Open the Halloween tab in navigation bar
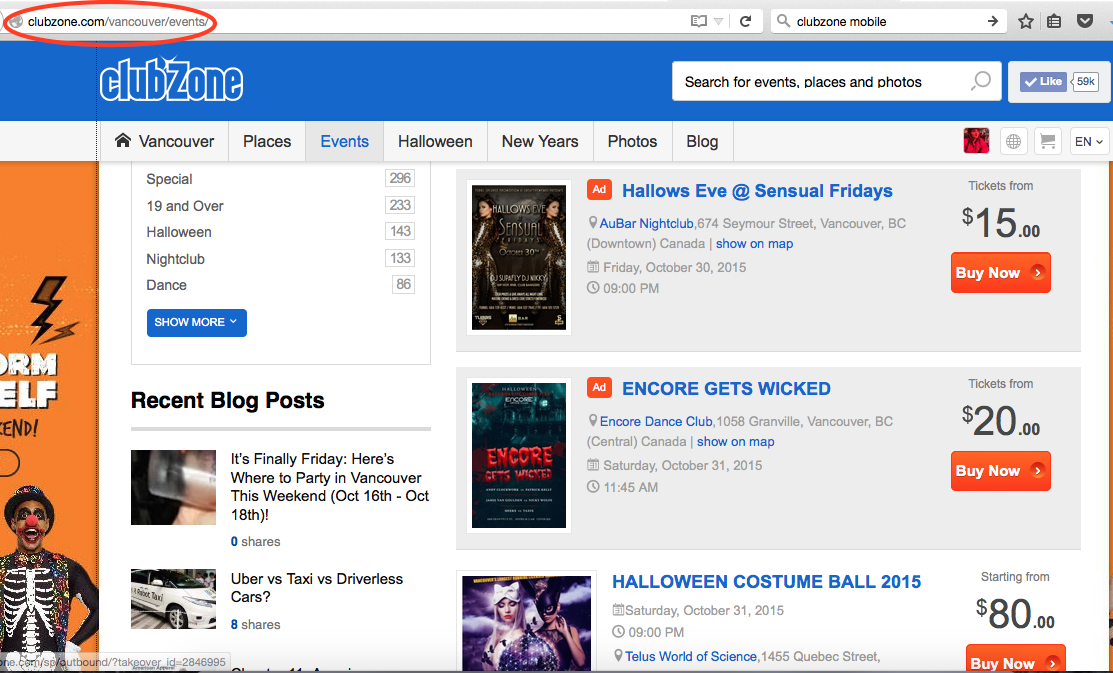 [435, 141]
